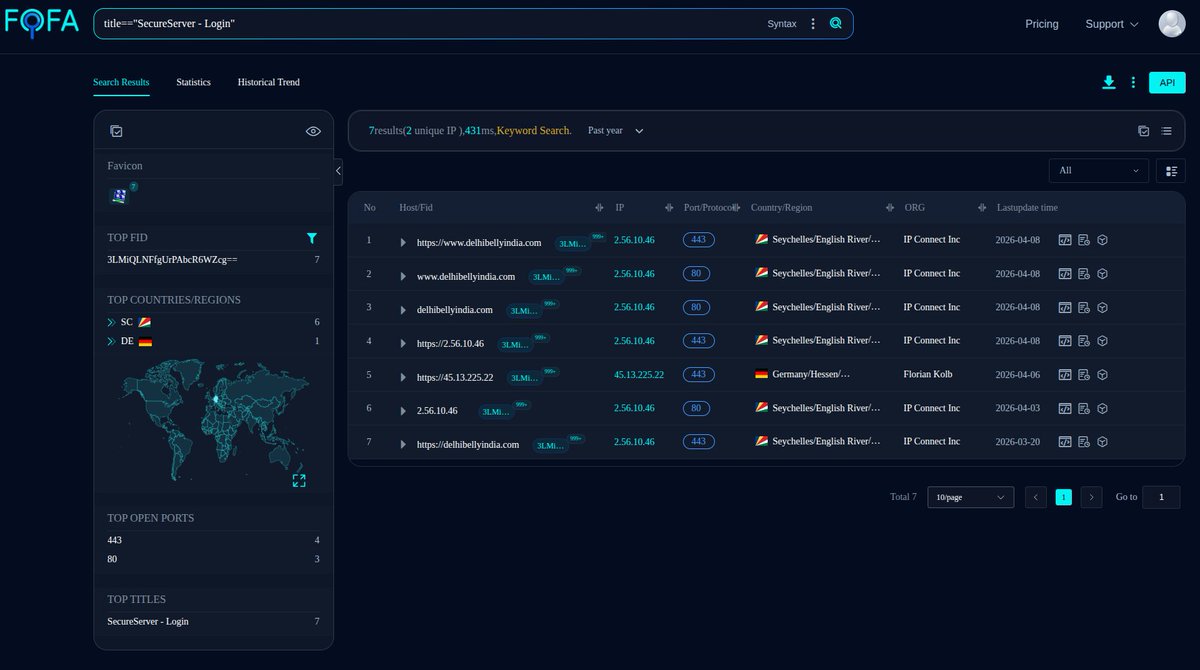Expand the https://45.13.225.22 result row
Screen dimensions: 1200x670
[403, 378]
